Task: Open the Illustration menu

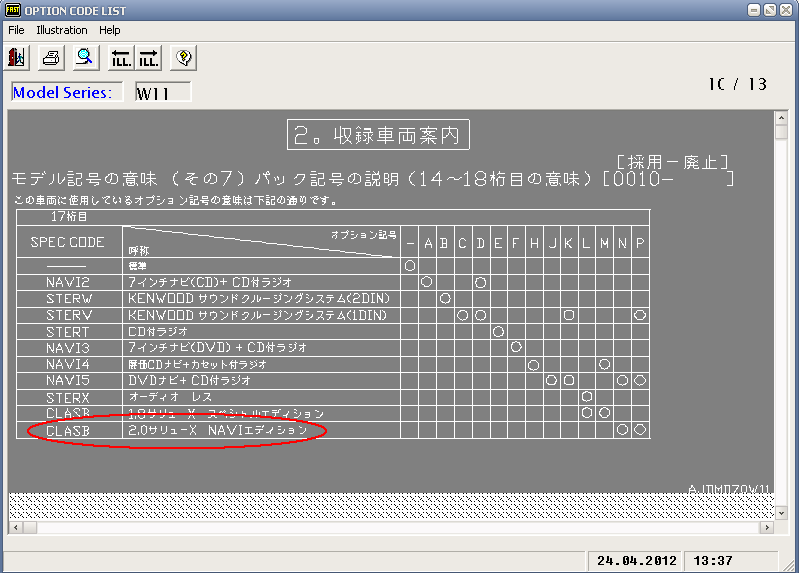Action: (62, 30)
